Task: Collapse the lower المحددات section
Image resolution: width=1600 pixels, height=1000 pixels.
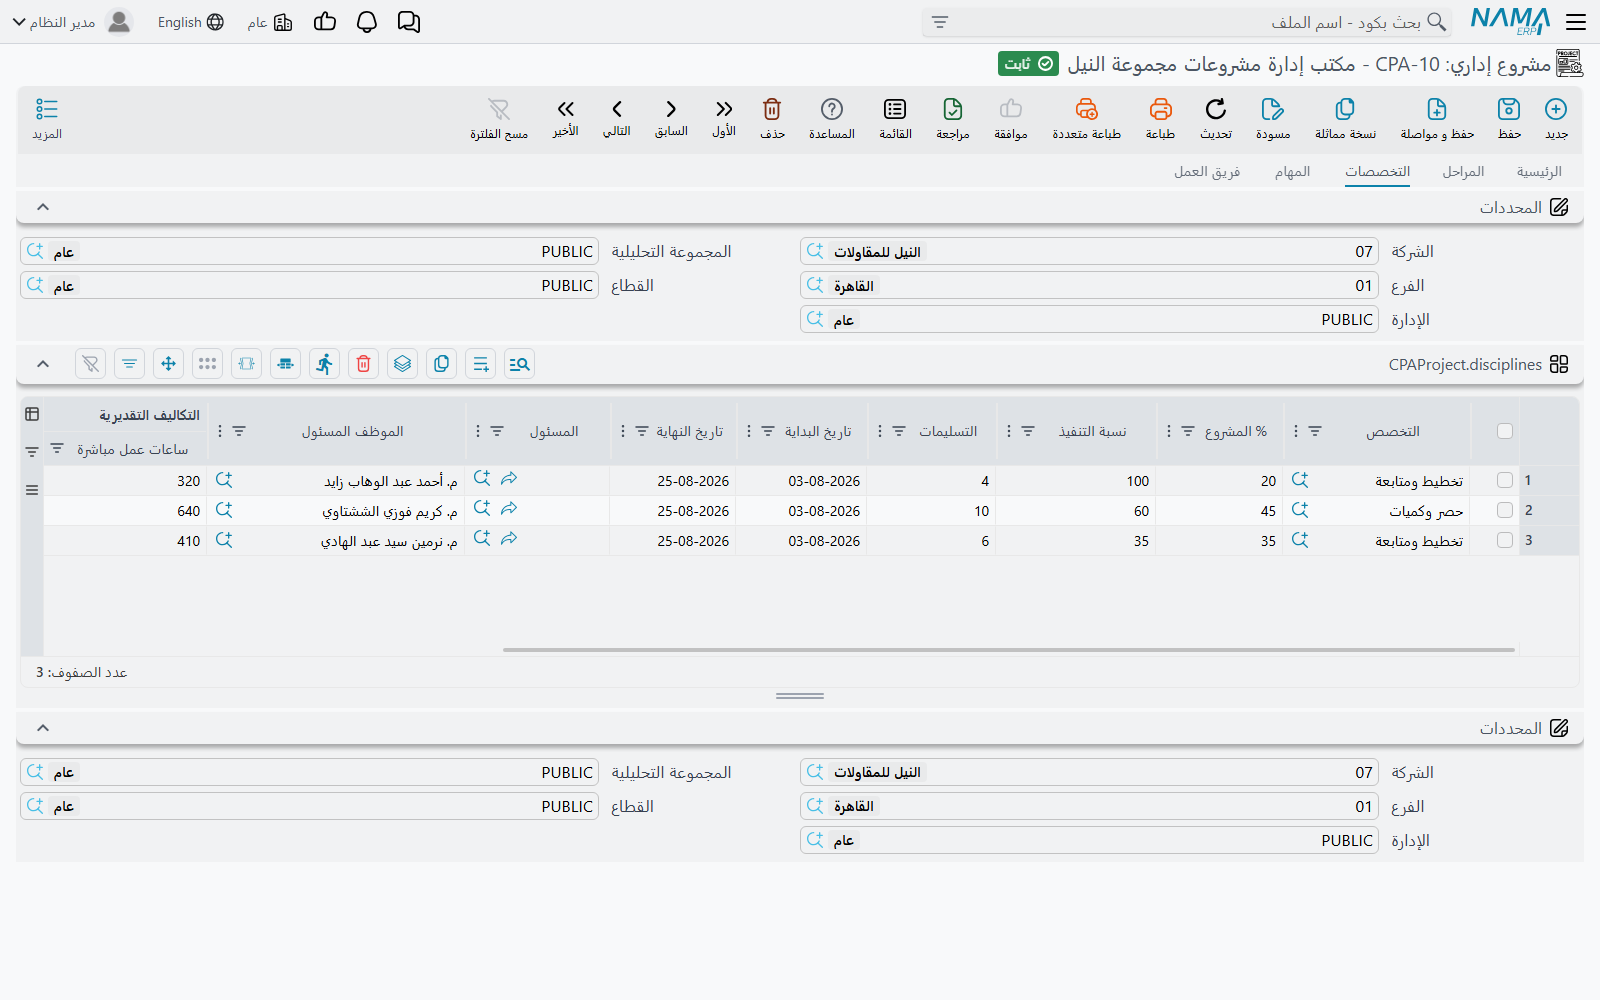Action: point(43,728)
